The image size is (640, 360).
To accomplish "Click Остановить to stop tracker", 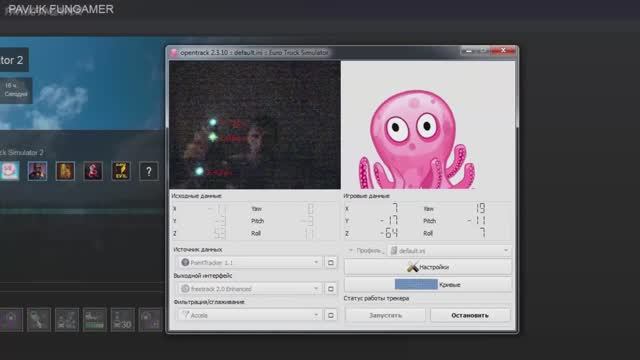I will [470, 315].
